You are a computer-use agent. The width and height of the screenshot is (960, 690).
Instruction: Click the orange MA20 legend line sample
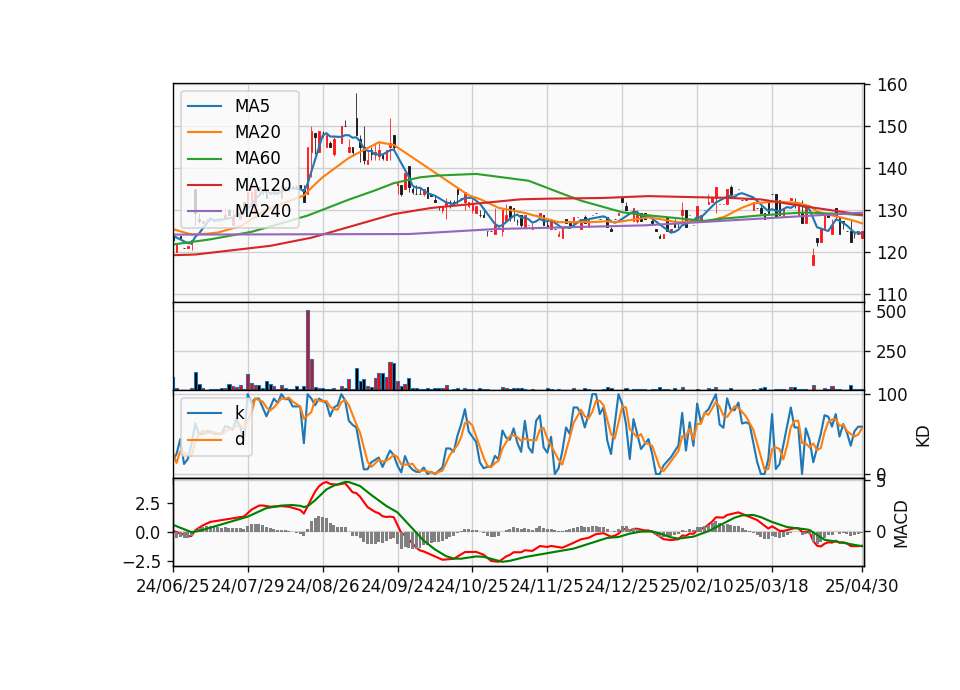click(x=204, y=132)
